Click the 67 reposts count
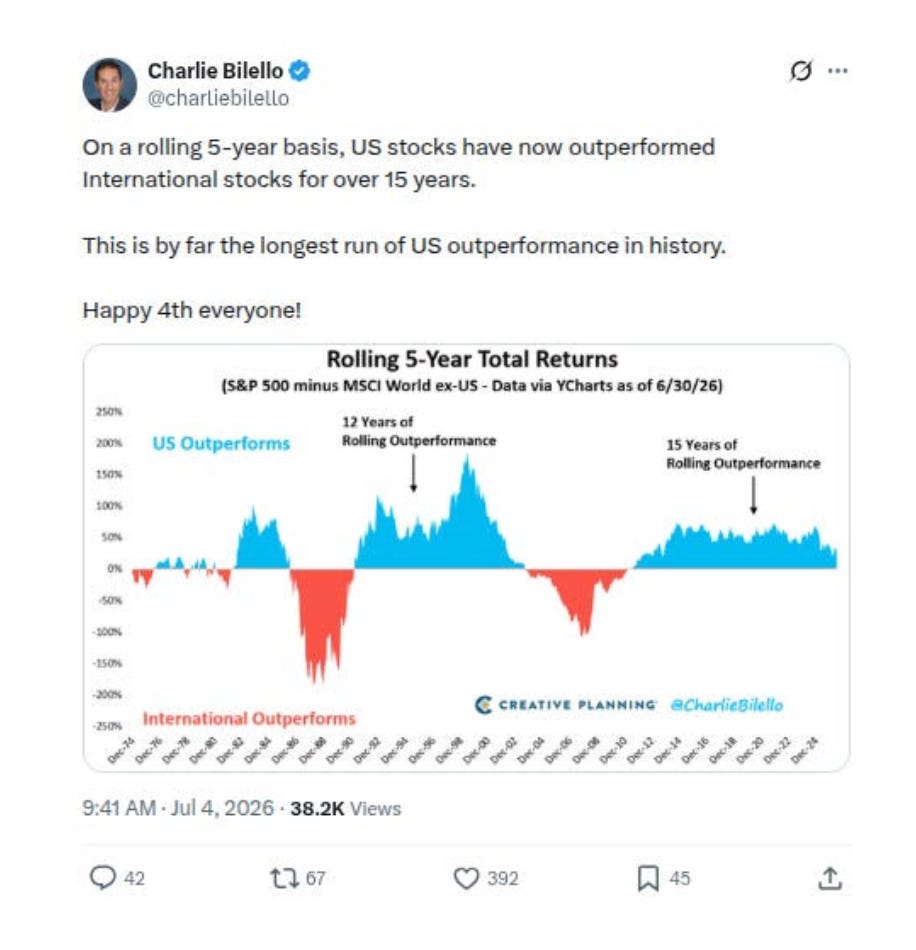The image size is (916, 950). pos(315,879)
